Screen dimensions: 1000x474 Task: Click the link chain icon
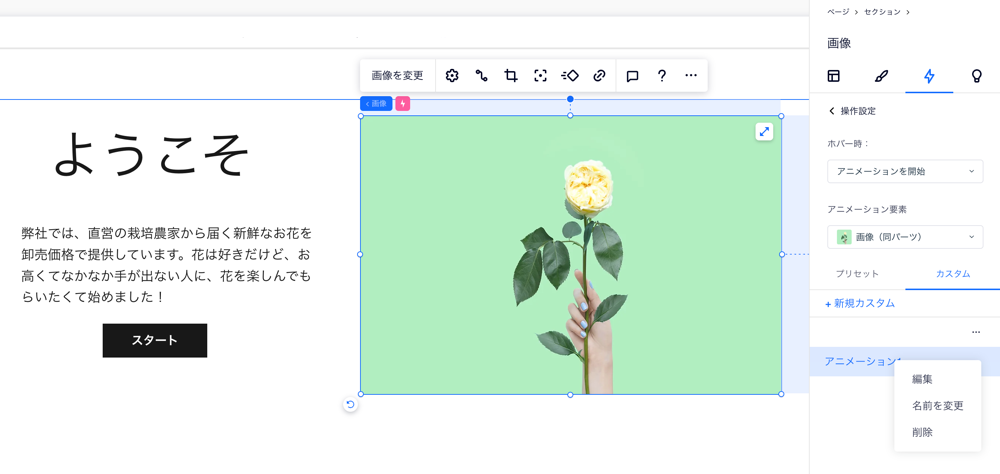(599, 76)
